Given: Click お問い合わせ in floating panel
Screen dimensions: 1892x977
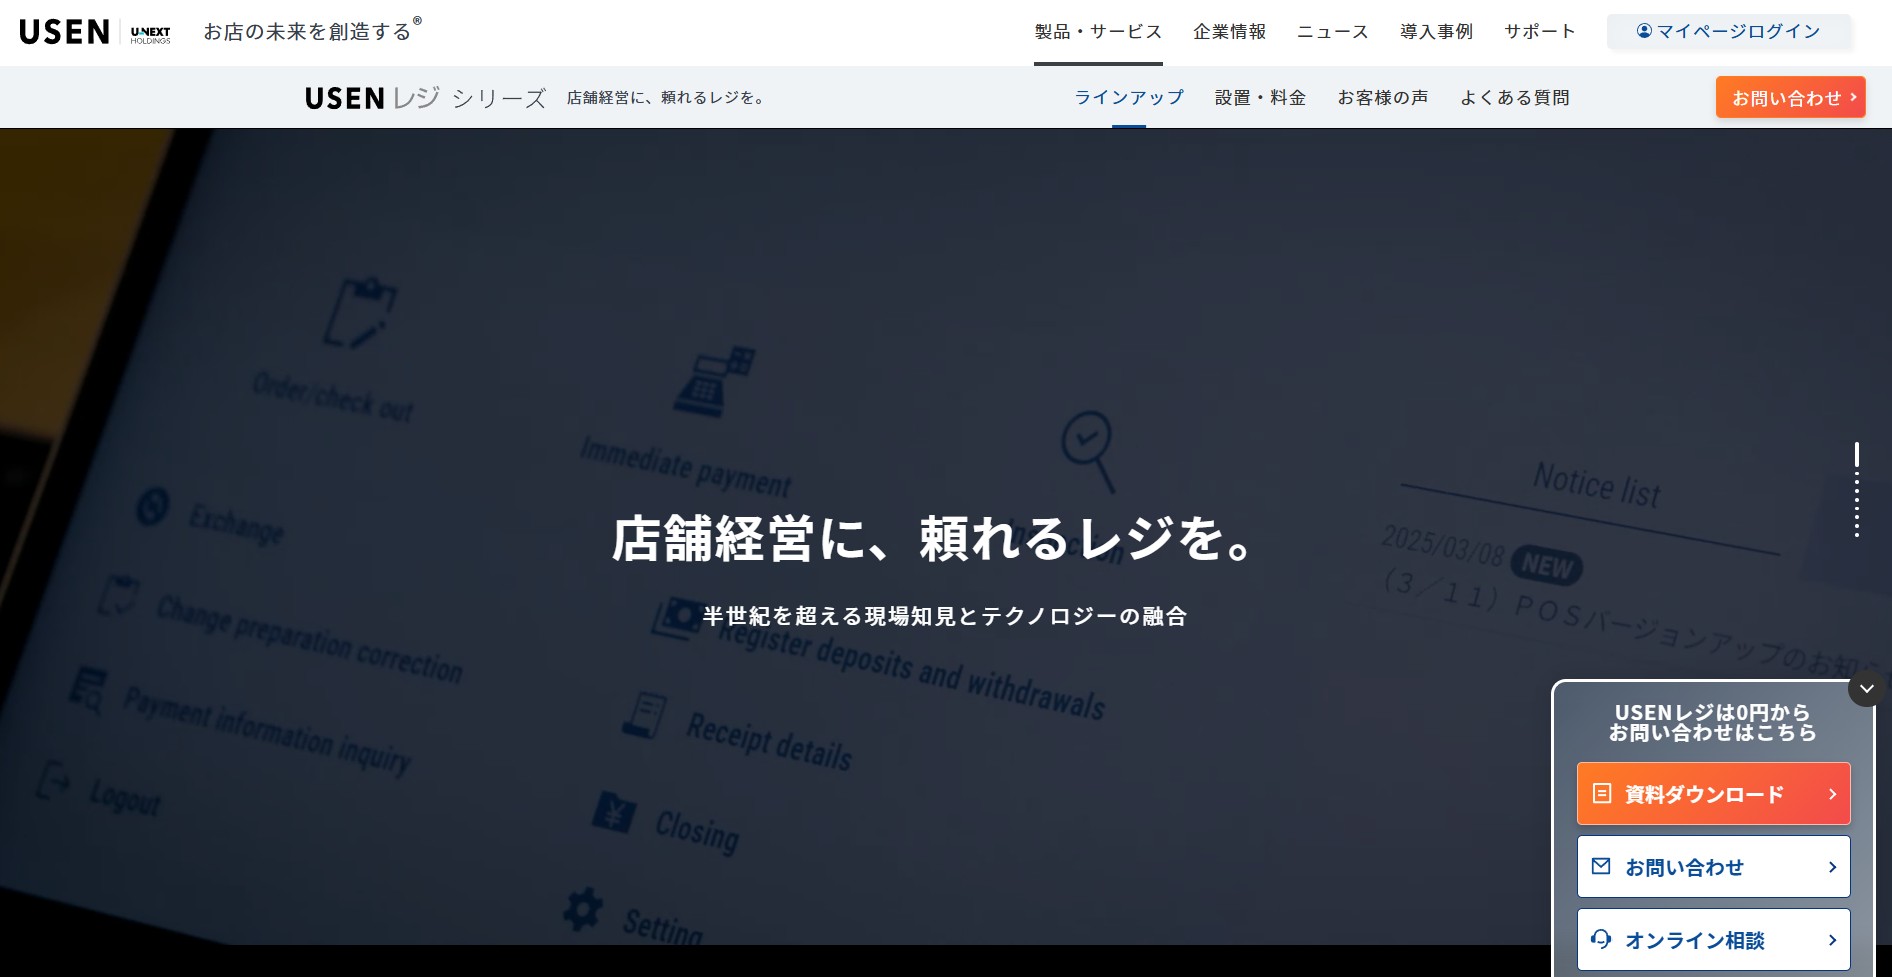Looking at the screenshot, I should [1713, 867].
